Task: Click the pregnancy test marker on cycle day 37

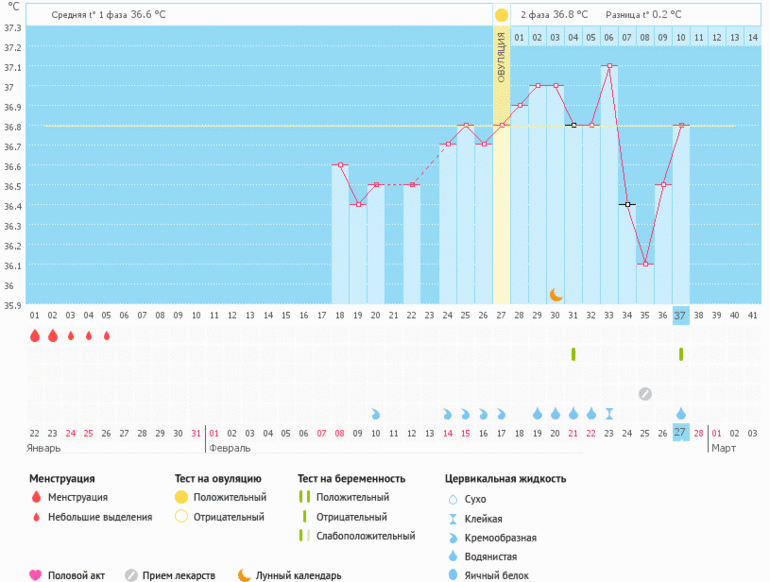Action: point(681,354)
